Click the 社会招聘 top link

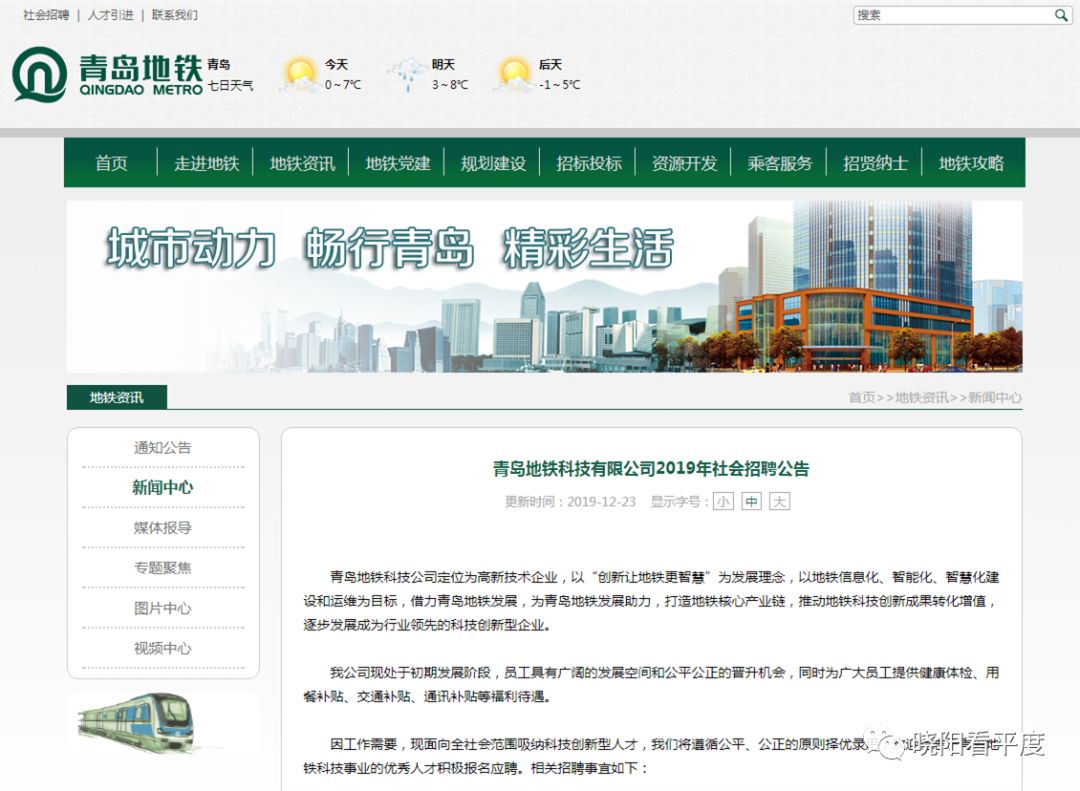pyautogui.click(x=46, y=15)
